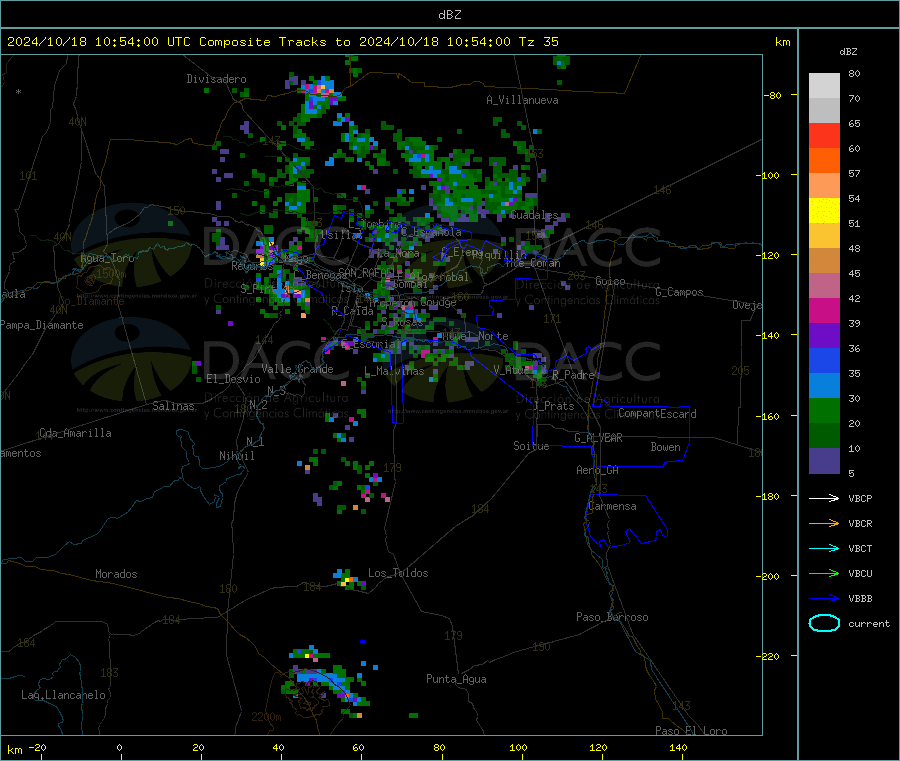Click the 'Salinas' map label
The image size is (900, 761).
point(173,406)
